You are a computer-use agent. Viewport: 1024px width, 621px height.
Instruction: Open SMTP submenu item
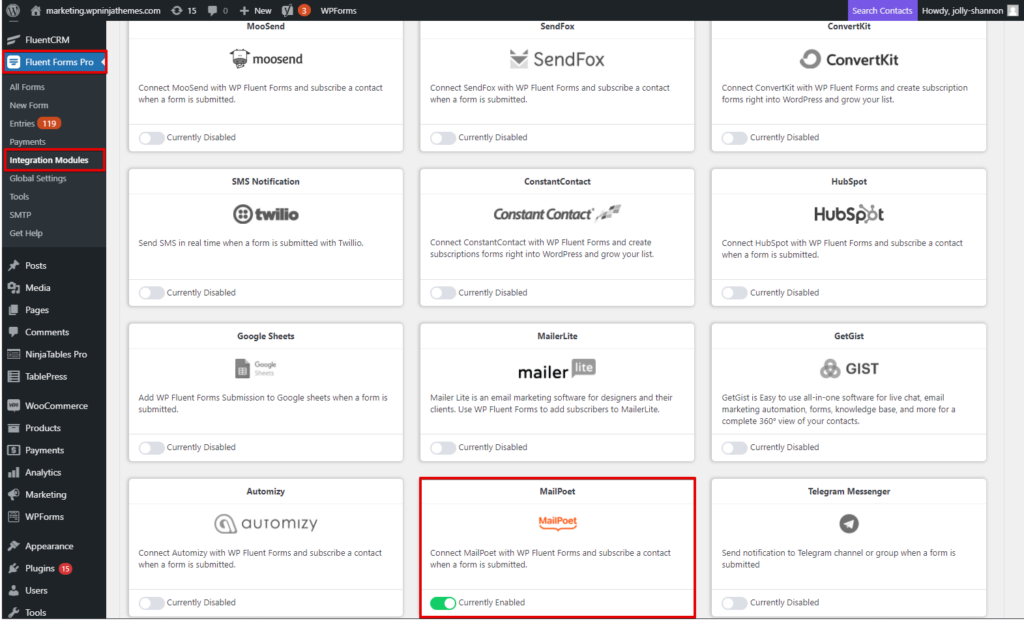pos(20,215)
